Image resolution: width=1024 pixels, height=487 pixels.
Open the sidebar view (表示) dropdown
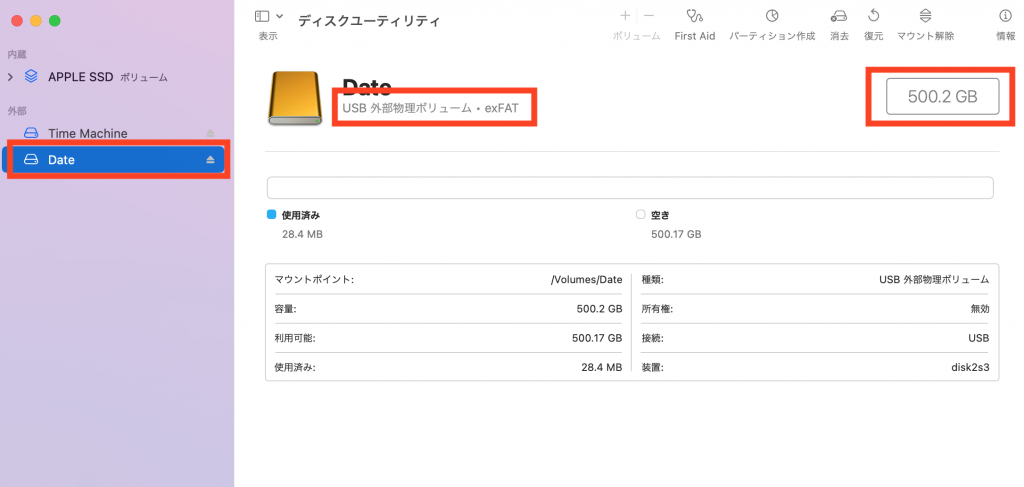pos(268,17)
